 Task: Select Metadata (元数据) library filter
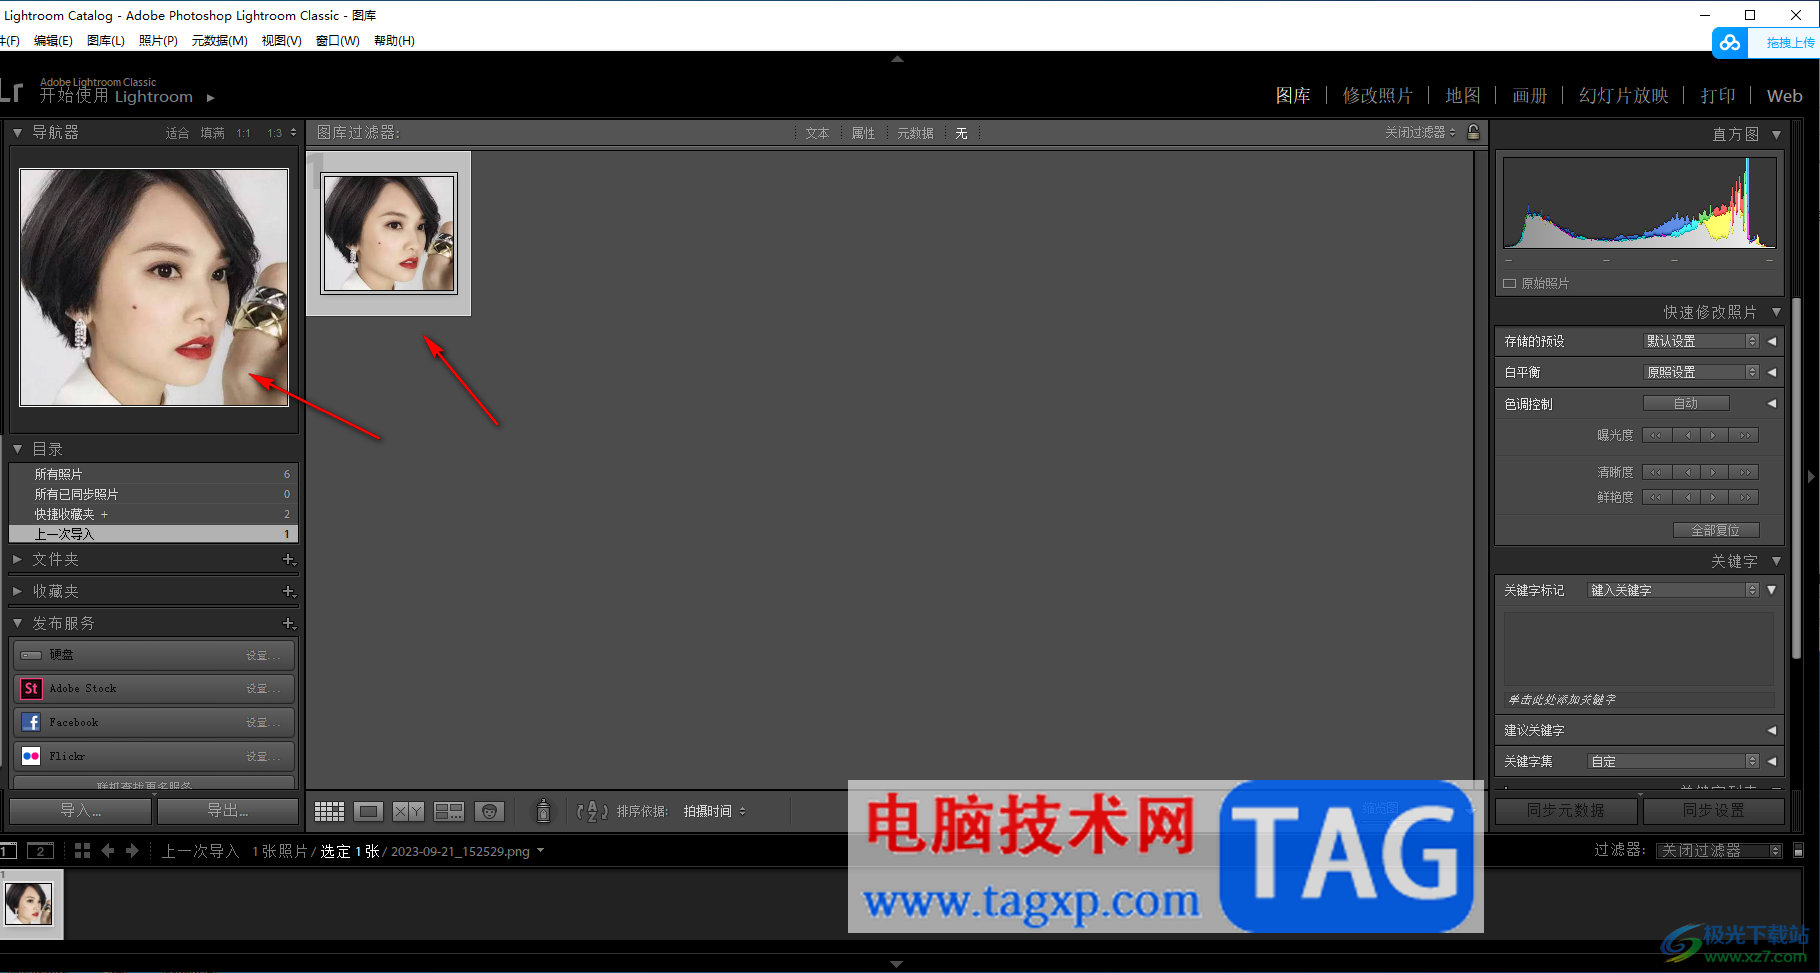(915, 133)
